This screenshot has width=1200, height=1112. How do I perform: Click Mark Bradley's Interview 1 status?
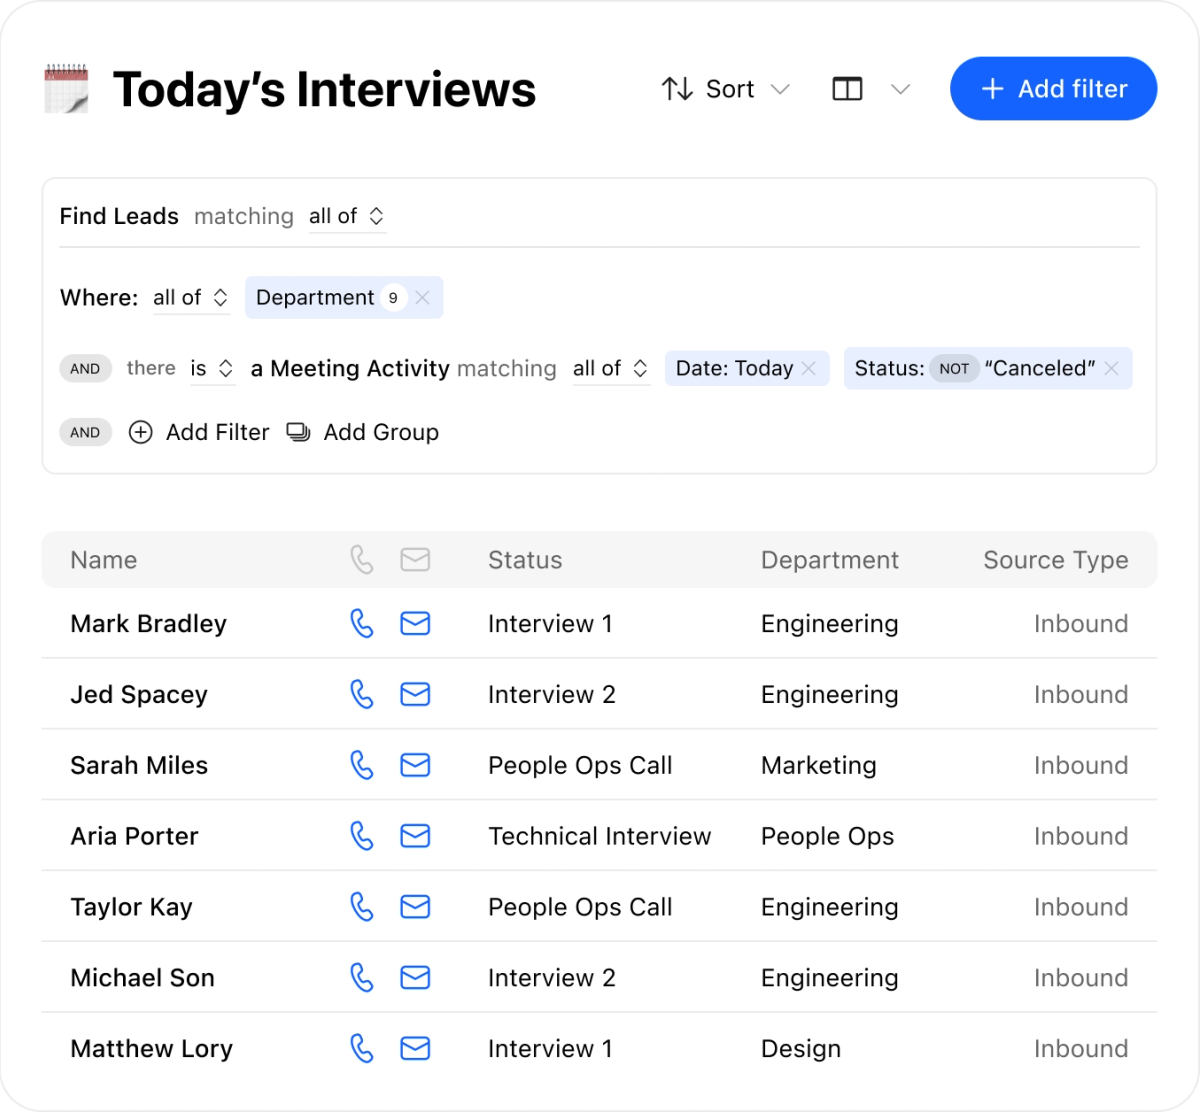(550, 623)
